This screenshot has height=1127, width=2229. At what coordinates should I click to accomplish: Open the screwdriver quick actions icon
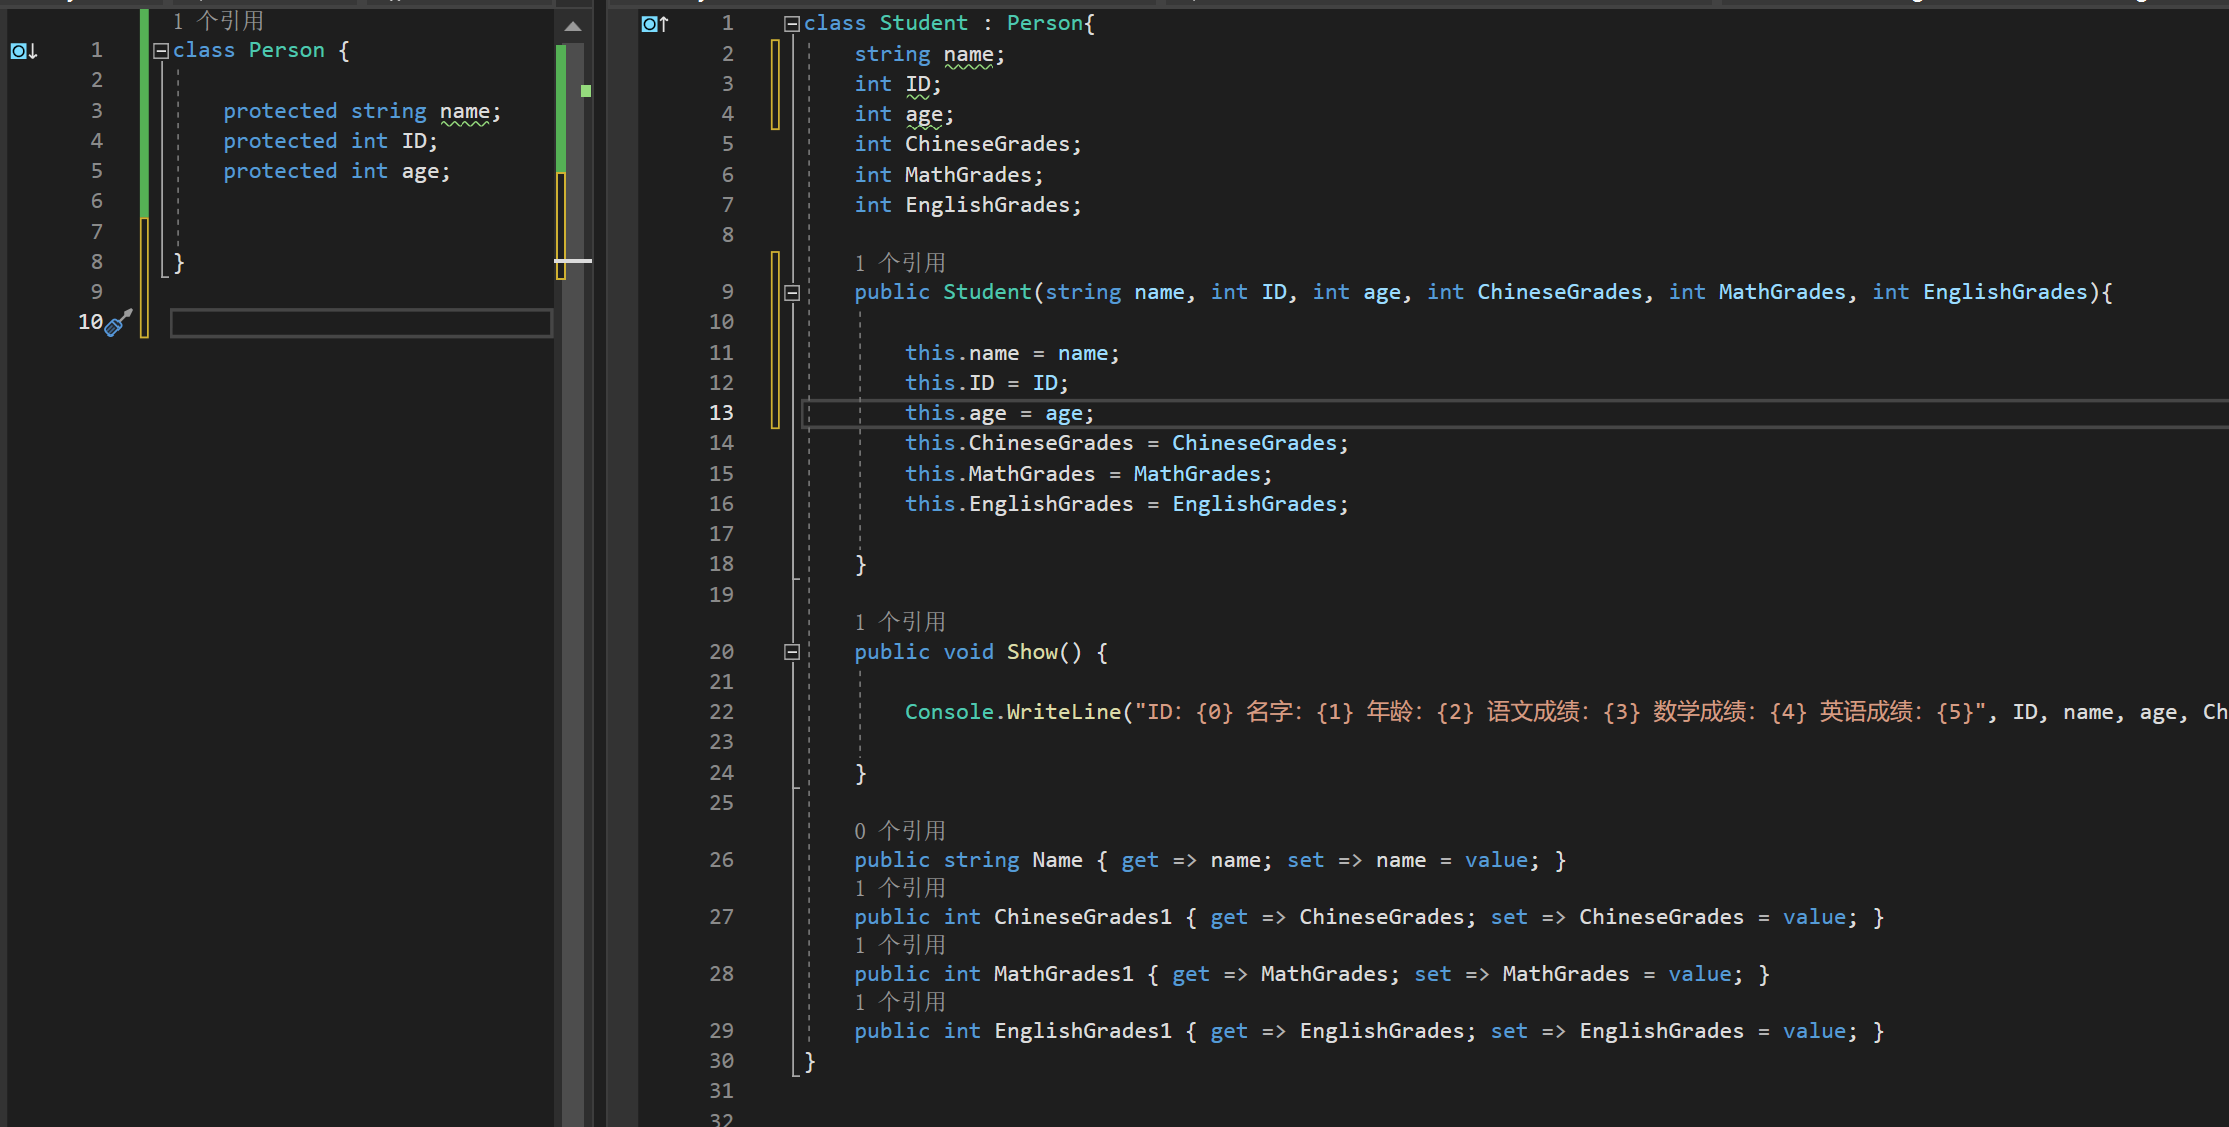pos(119,322)
